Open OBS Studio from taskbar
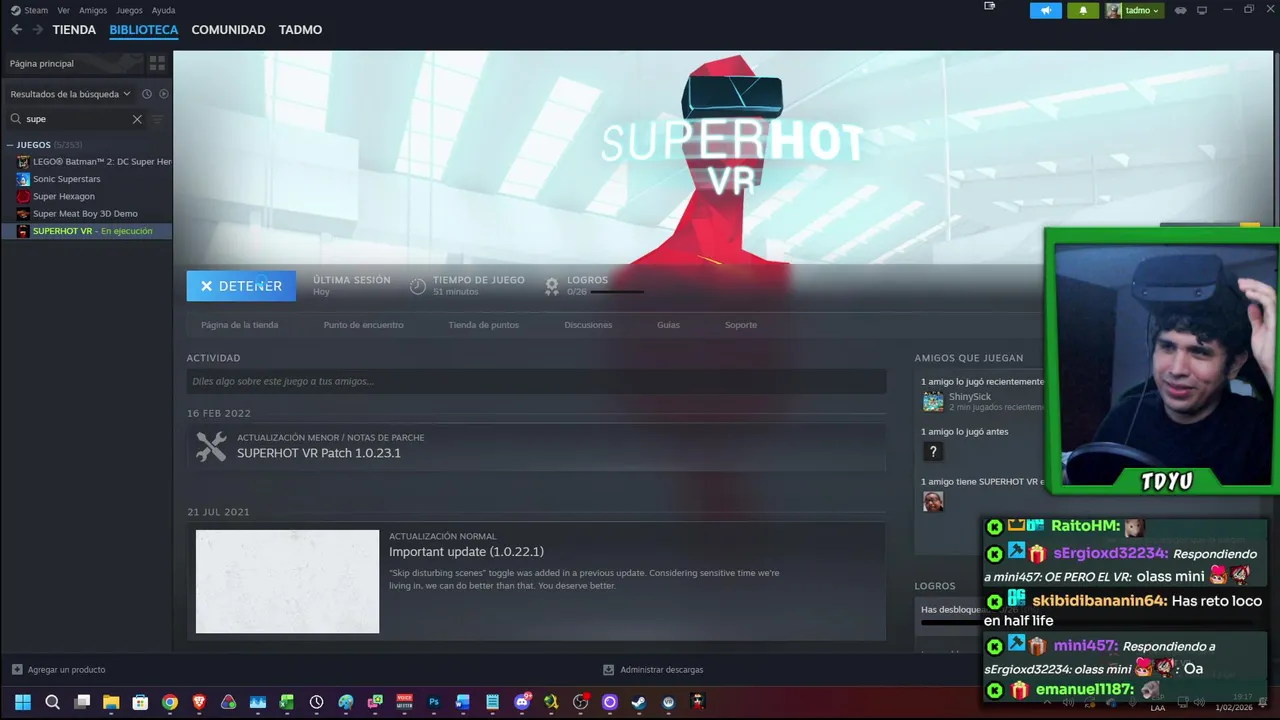The image size is (1280, 720). pos(580,702)
